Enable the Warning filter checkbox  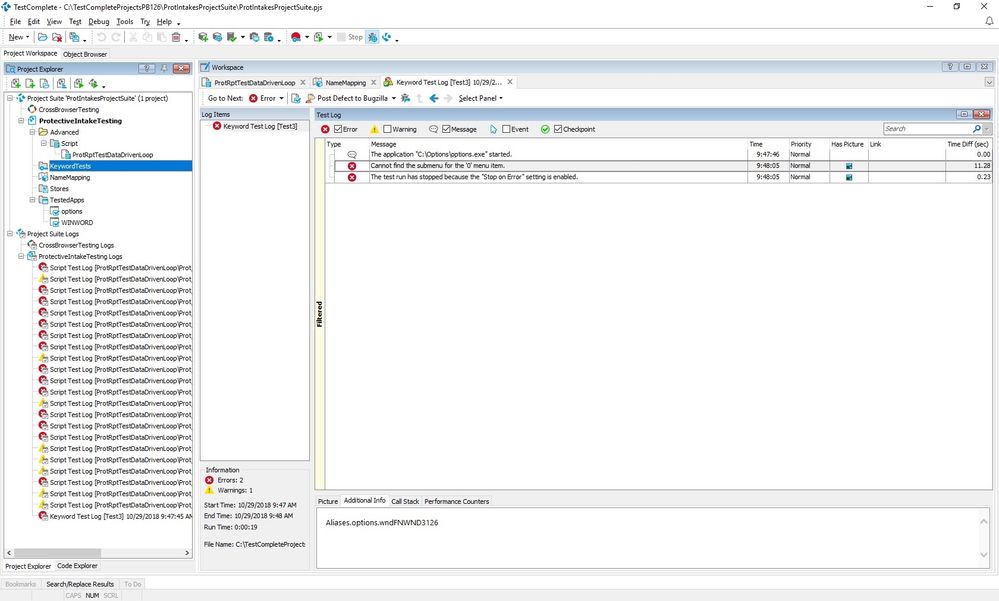pyautogui.click(x=386, y=129)
